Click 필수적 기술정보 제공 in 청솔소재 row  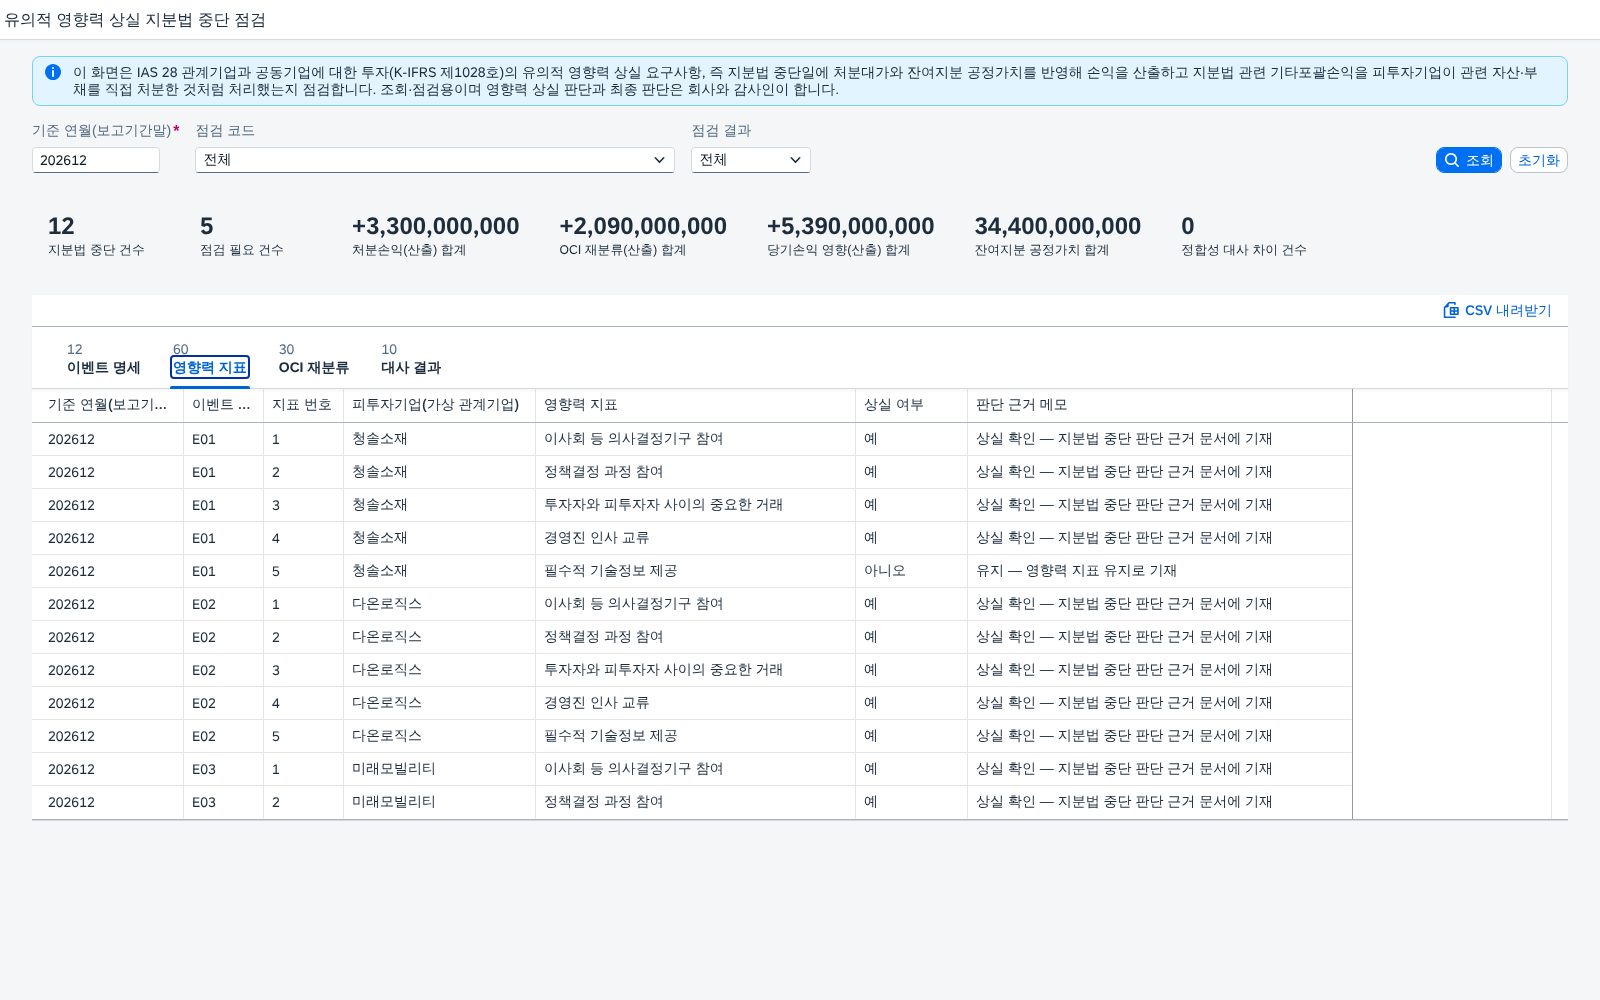(611, 571)
